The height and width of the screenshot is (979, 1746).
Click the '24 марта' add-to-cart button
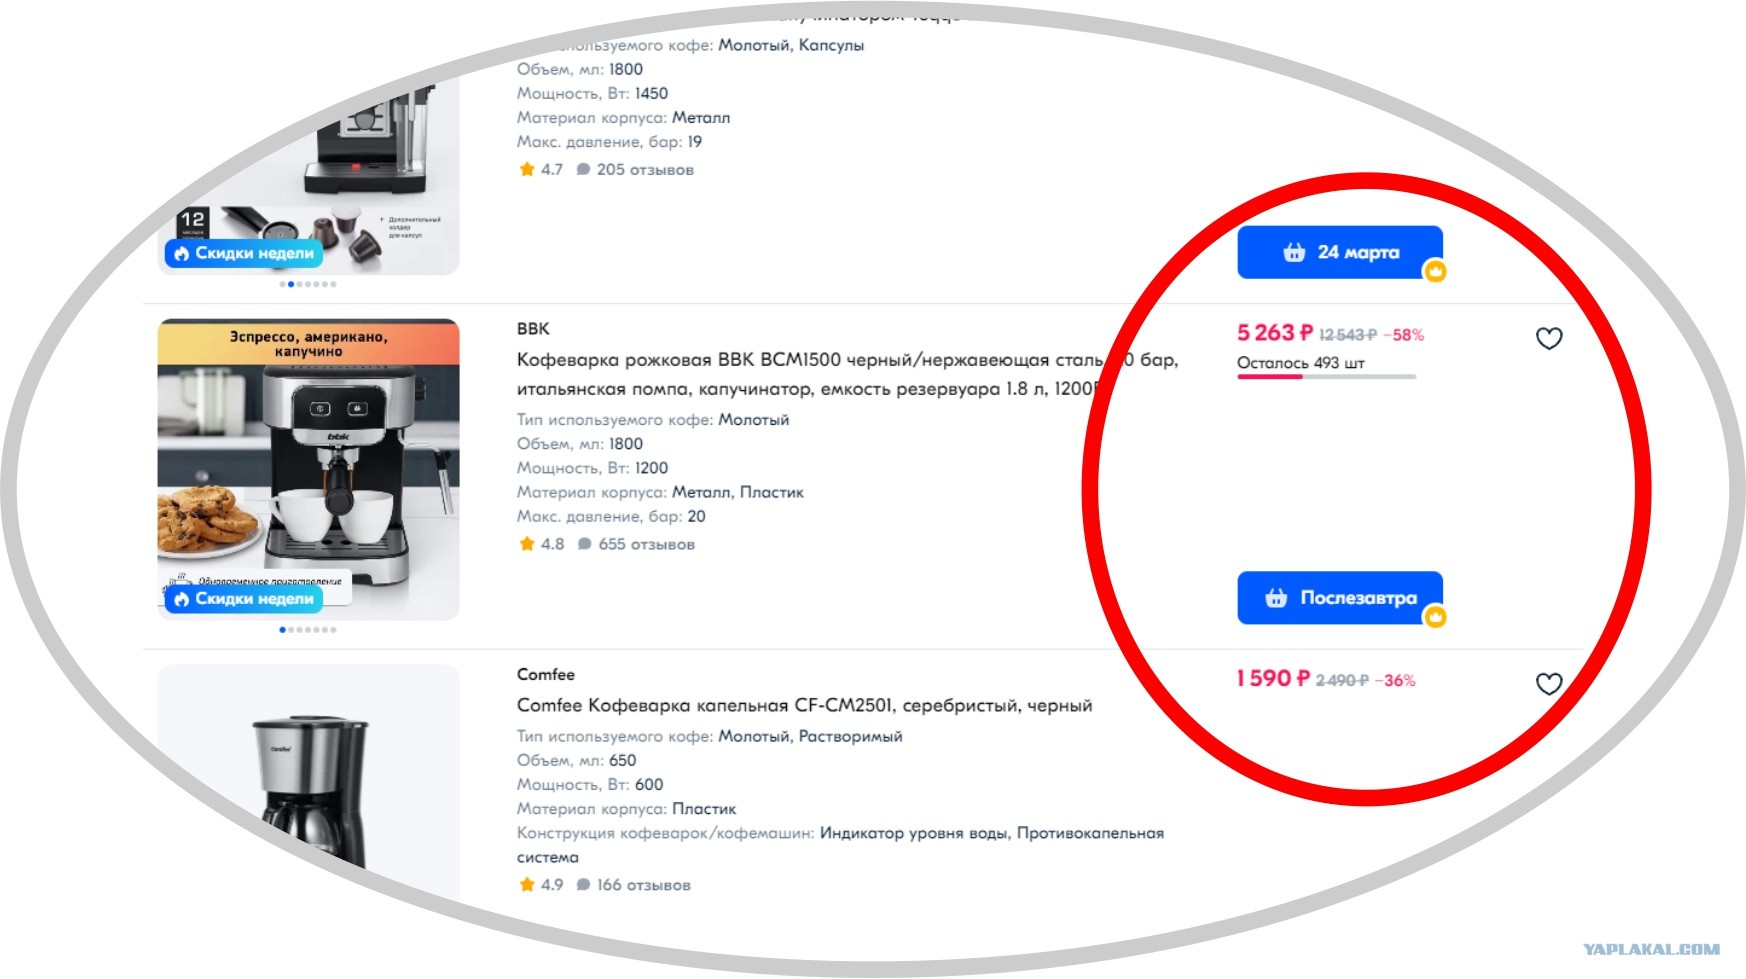click(x=1339, y=252)
